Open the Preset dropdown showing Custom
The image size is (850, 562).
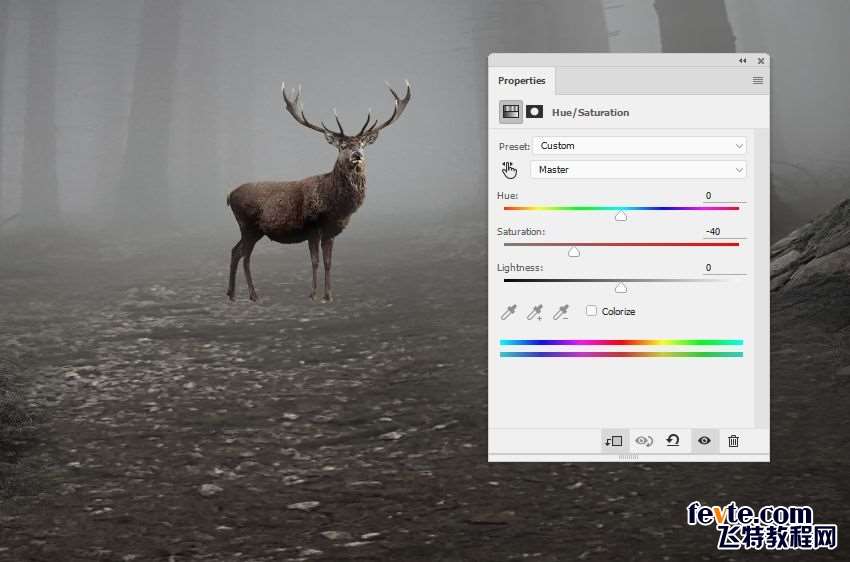(638, 146)
